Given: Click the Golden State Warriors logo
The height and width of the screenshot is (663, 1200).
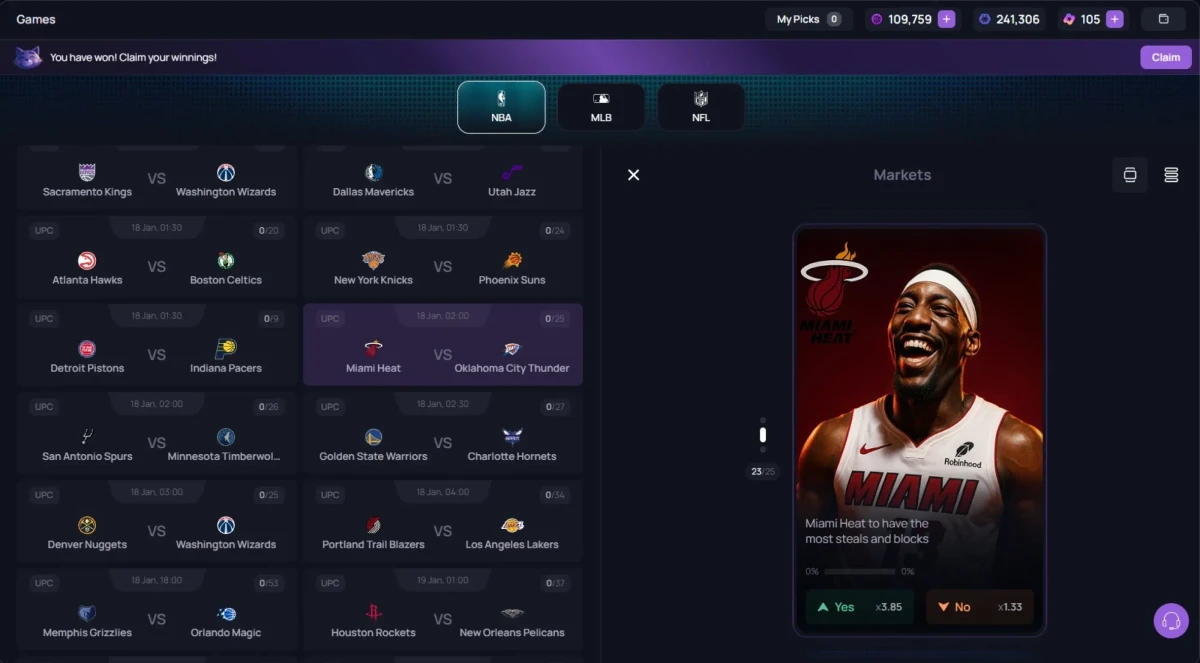Looking at the screenshot, I should tap(373, 437).
